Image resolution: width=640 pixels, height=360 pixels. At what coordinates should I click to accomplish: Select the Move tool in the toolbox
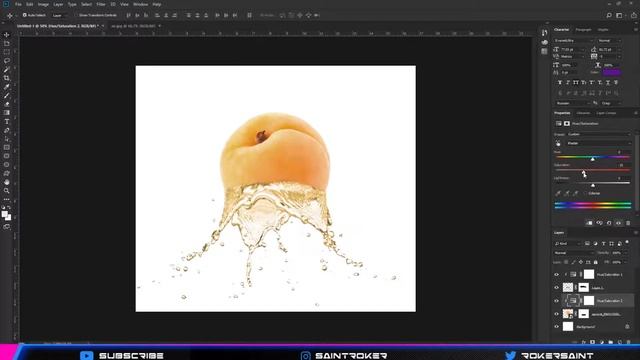pos(7,35)
